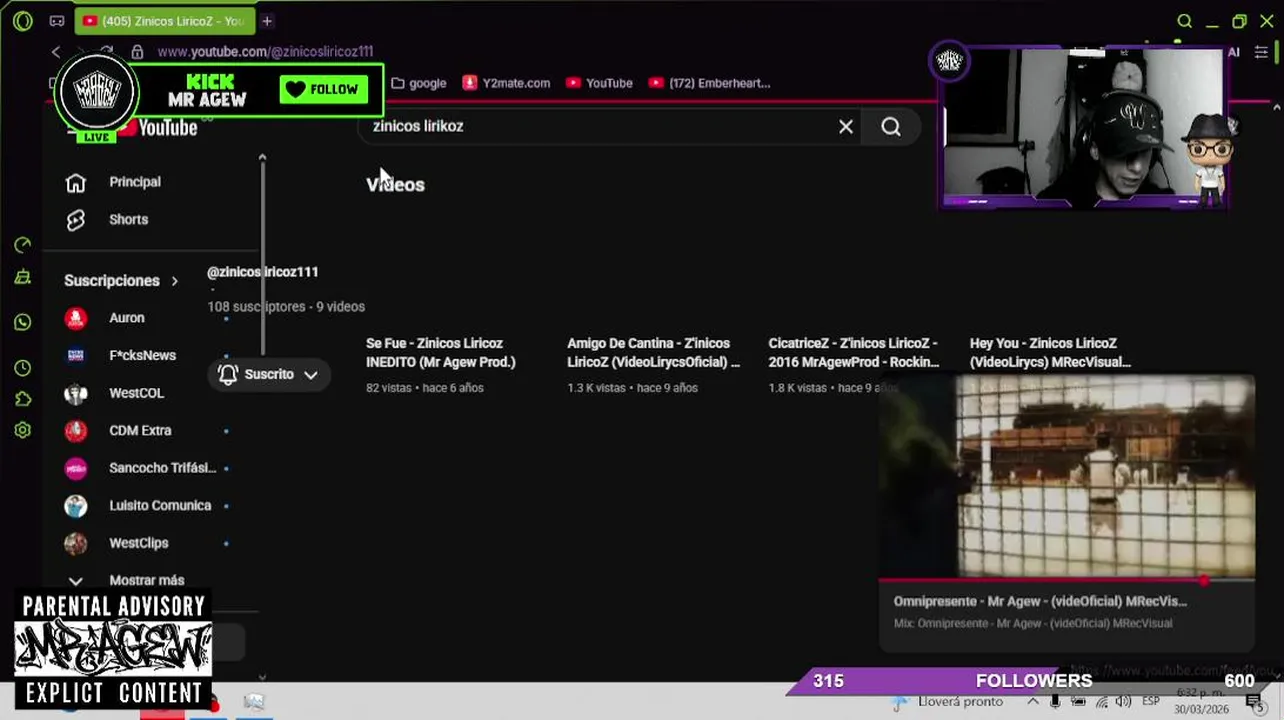The width and height of the screenshot is (1284, 720).
Task: Click the miniplayer video thumbnail
Action: [1067, 477]
